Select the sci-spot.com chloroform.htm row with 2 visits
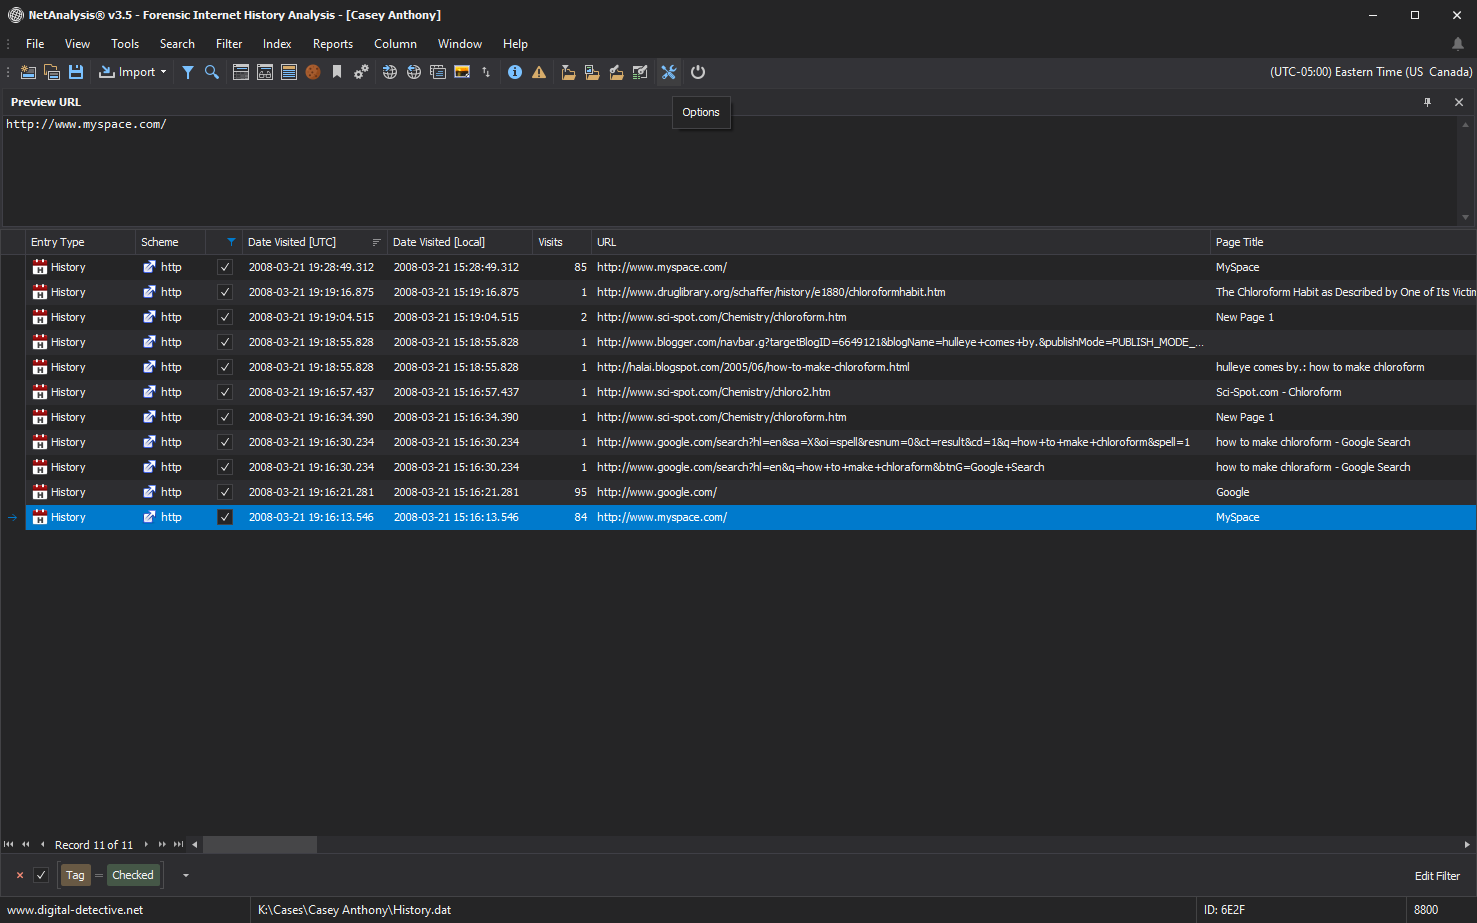 tap(751, 317)
